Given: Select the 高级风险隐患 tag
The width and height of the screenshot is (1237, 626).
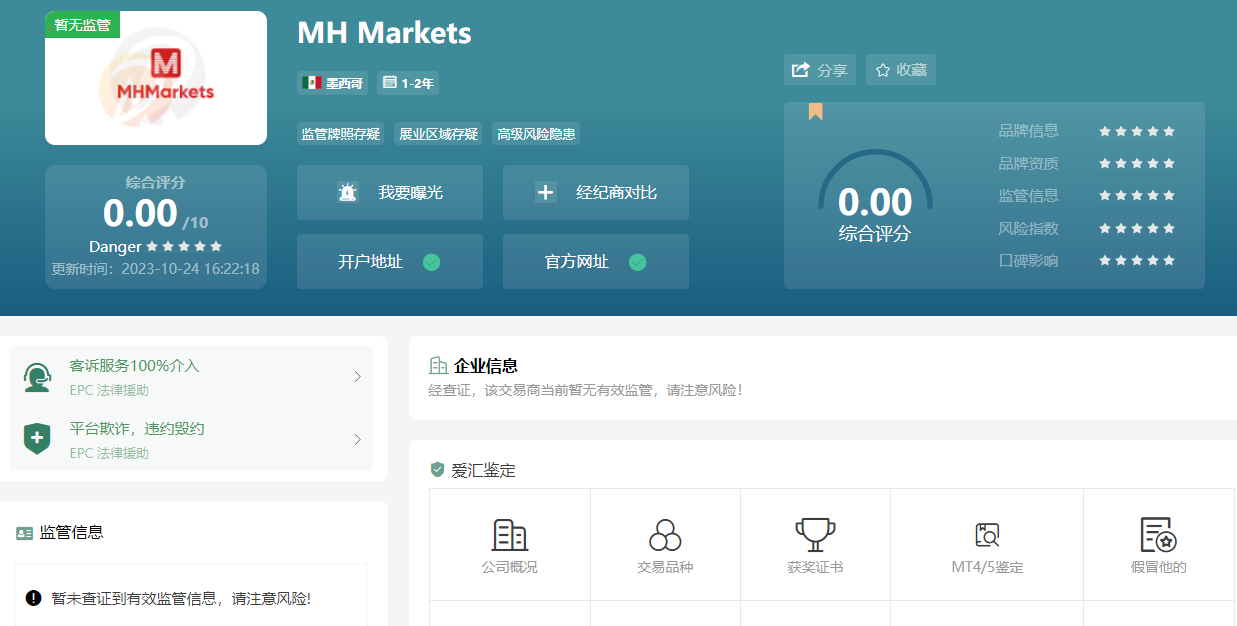Looking at the screenshot, I should click(x=536, y=134).
